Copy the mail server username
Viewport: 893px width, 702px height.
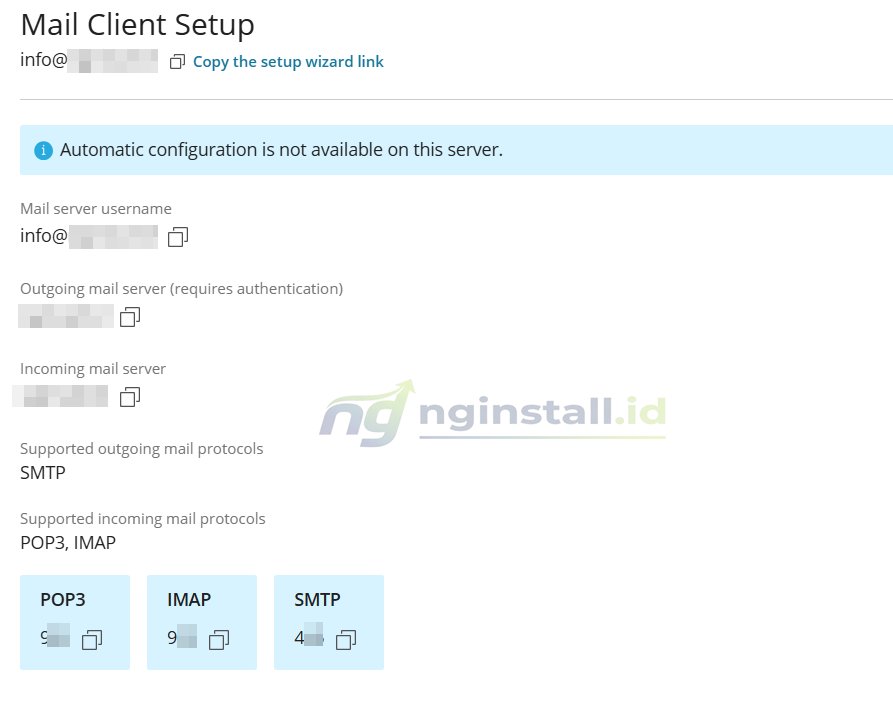[x=177, y=237]
